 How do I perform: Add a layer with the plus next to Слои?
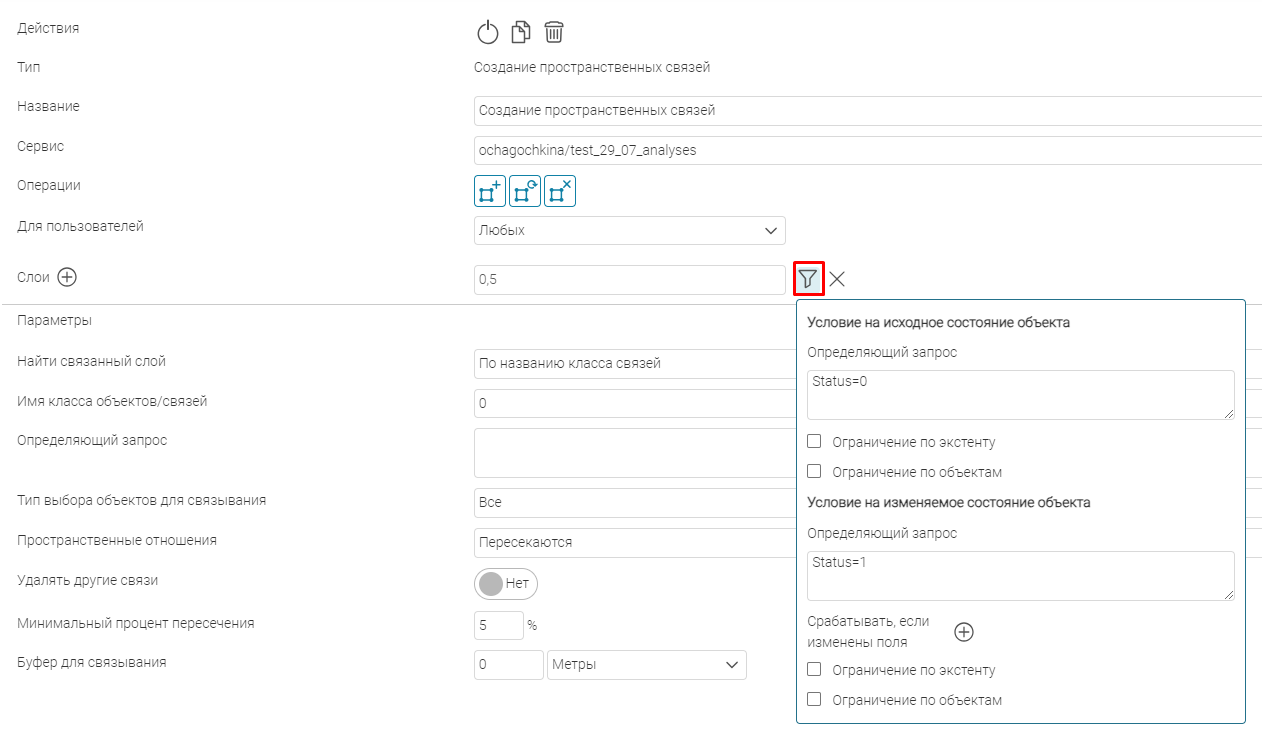(67, 278)
